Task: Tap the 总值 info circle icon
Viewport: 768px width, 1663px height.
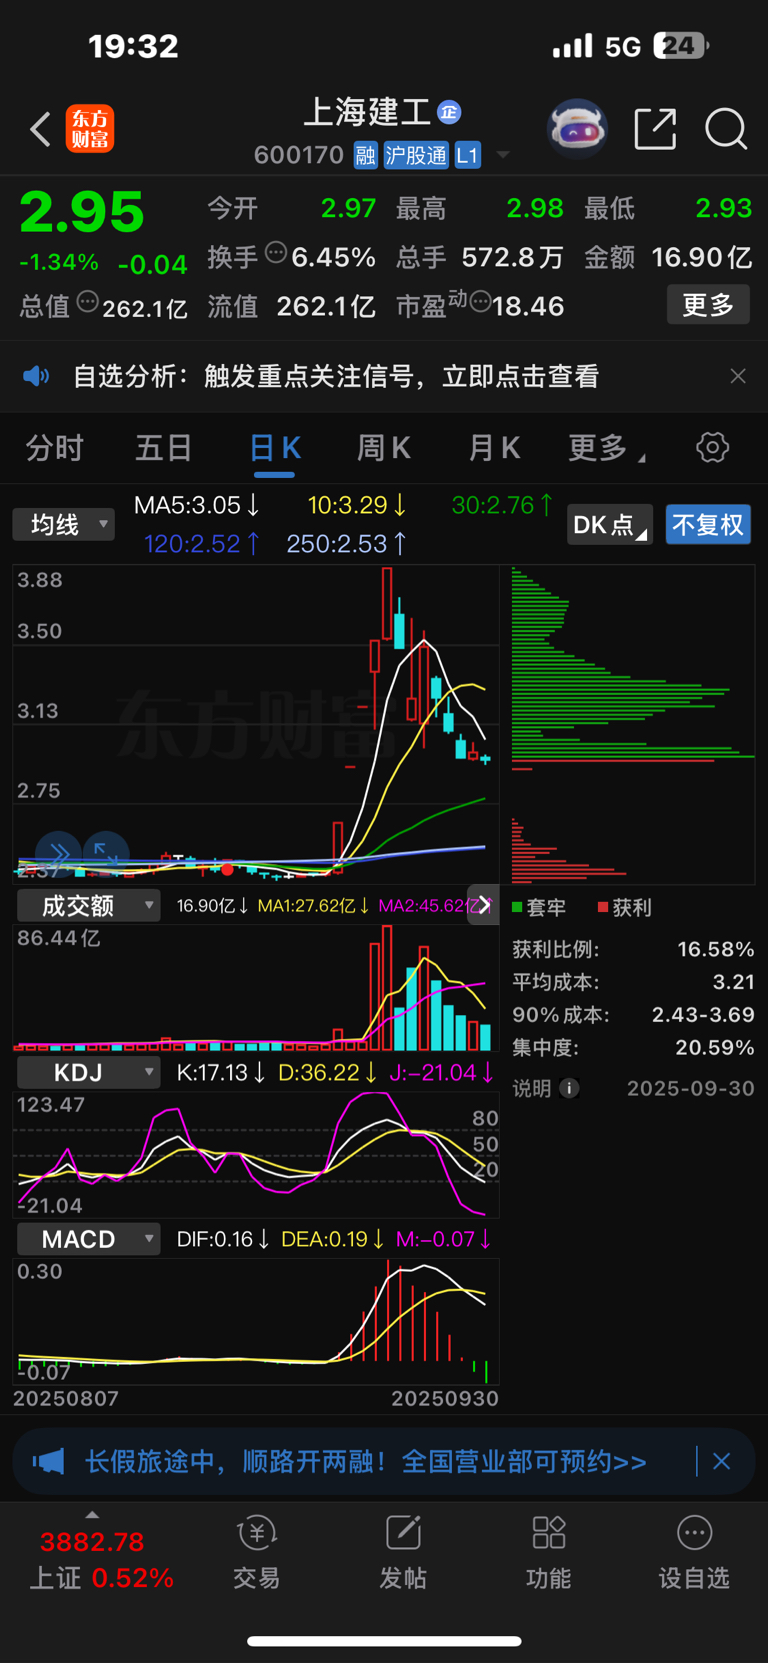Action: [x=88, y=301]
